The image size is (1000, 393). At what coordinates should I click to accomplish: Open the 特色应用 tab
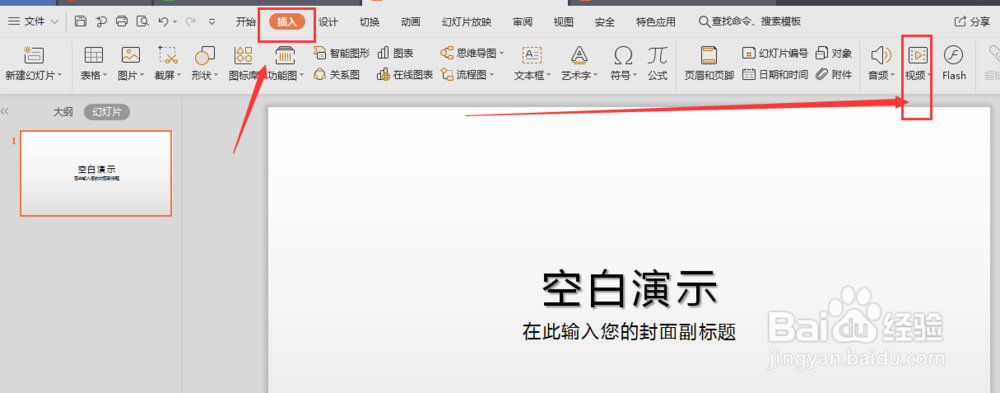656,22
